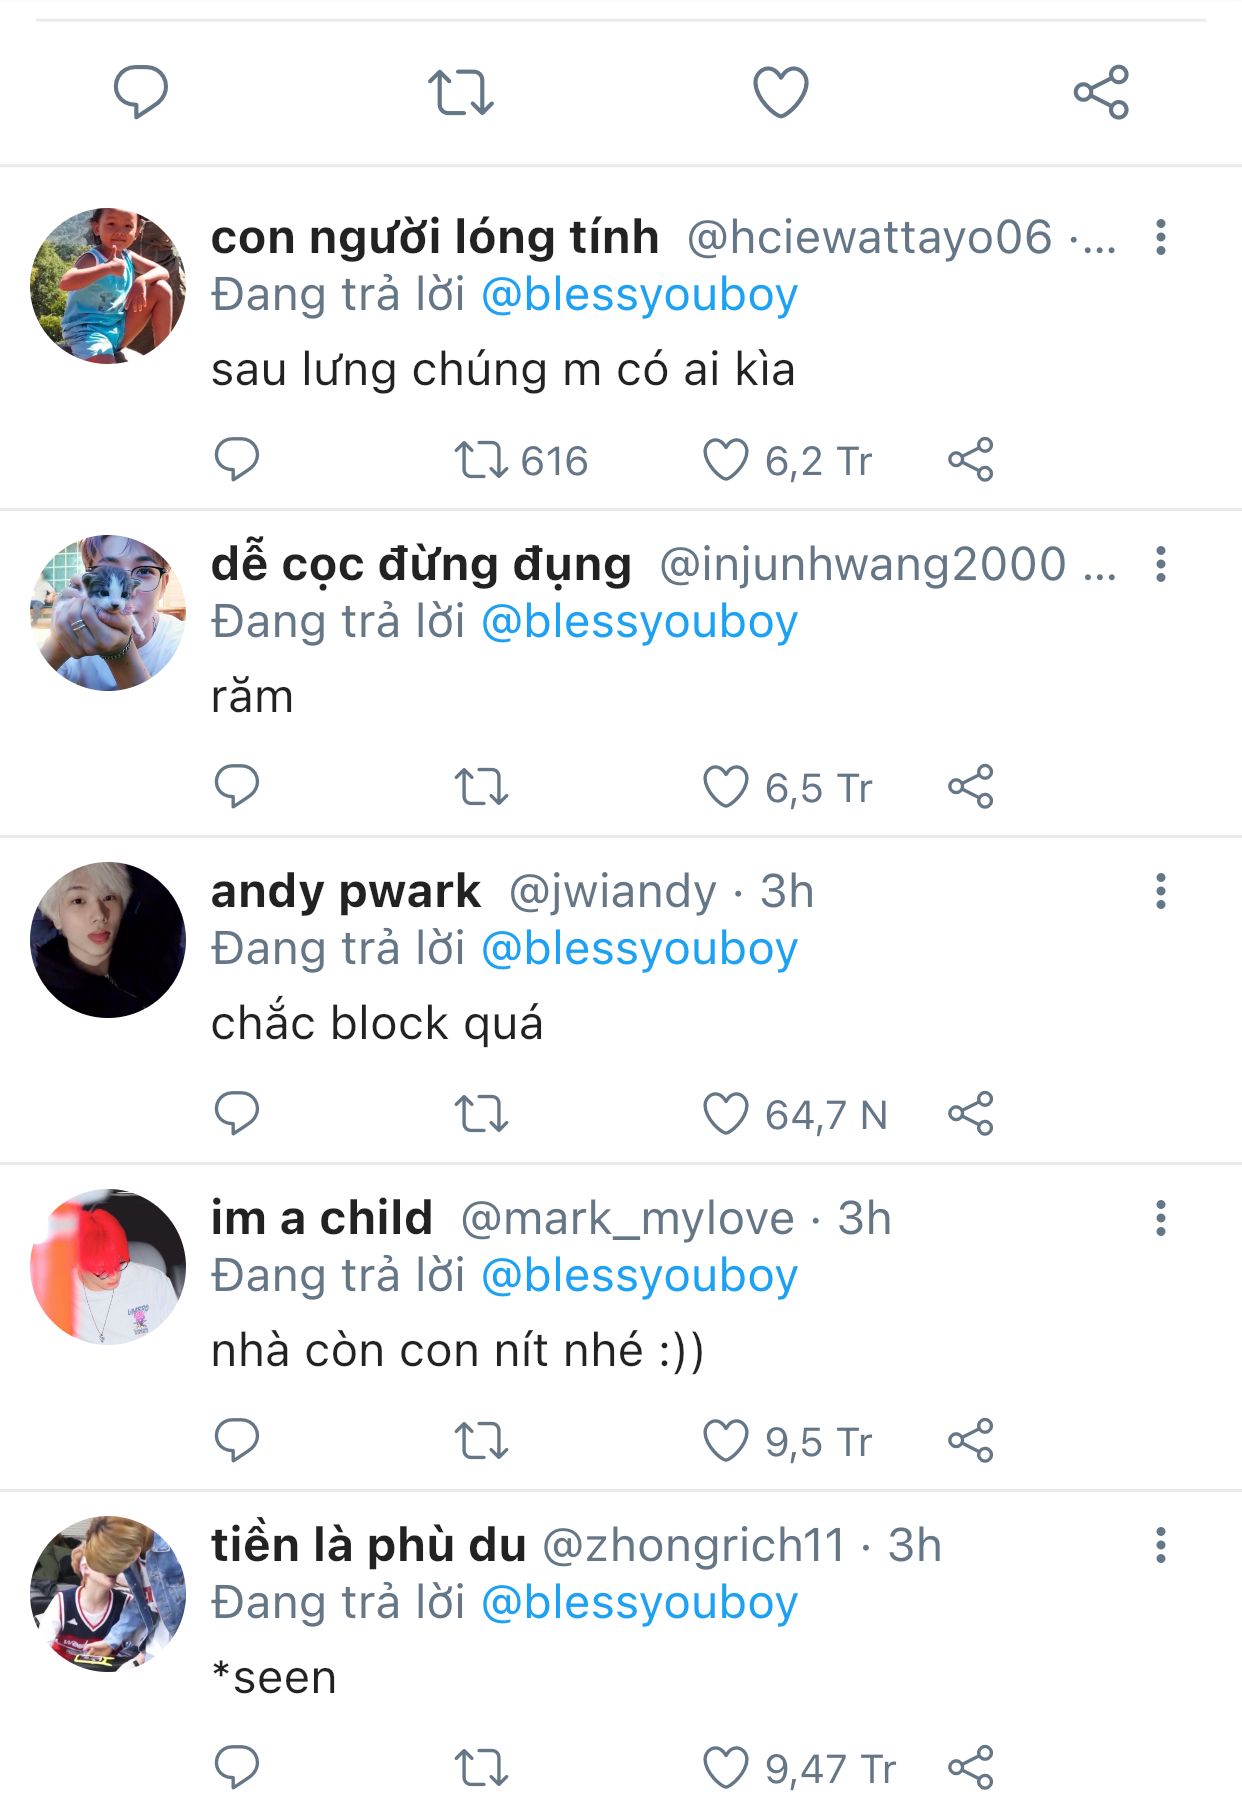Open more options for hciewattayo06's reply
The image size is (1242, 1808).
[x=1161, y=238]
